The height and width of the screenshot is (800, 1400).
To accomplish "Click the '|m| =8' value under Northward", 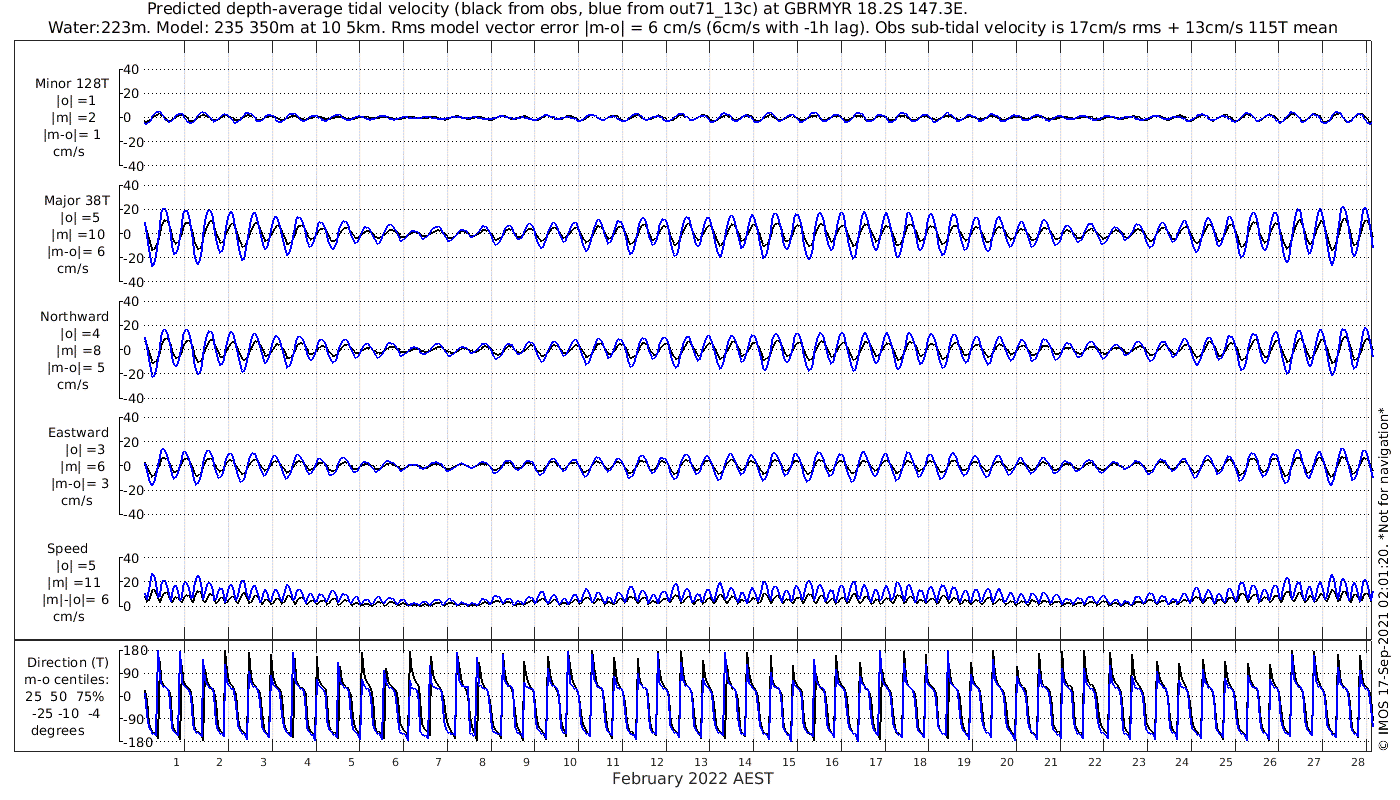I will (77, 350).
